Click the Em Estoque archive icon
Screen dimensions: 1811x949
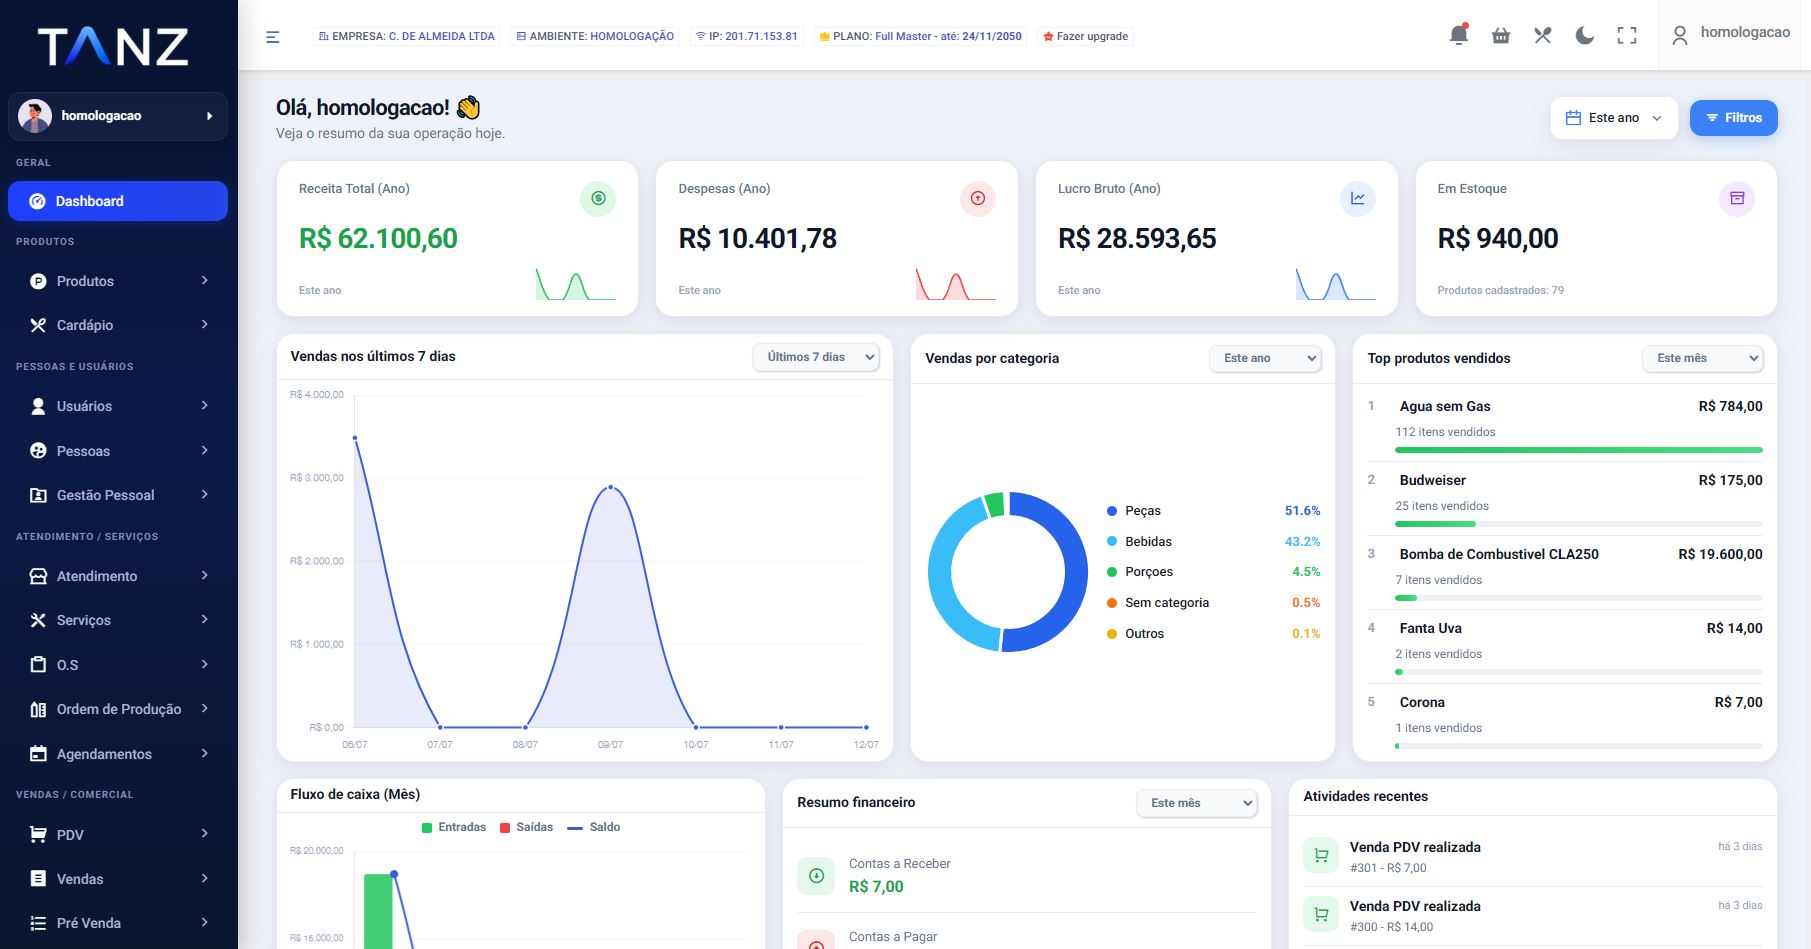coord(1737,198)
